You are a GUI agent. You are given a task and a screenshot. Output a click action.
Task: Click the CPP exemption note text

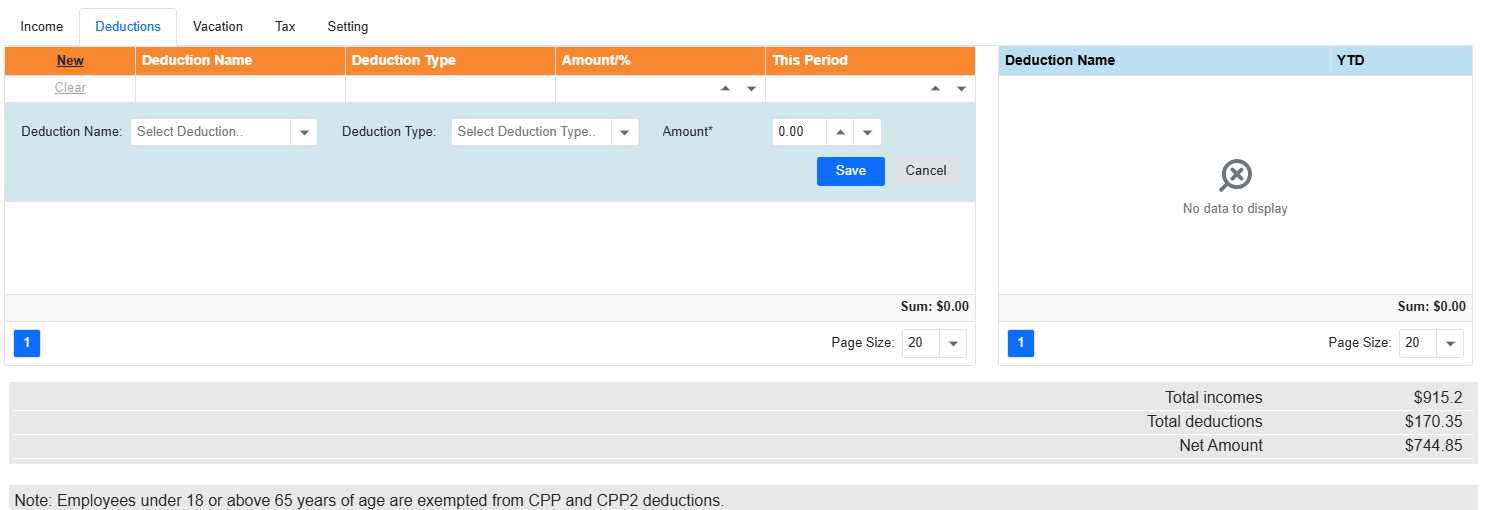[369, 500]
